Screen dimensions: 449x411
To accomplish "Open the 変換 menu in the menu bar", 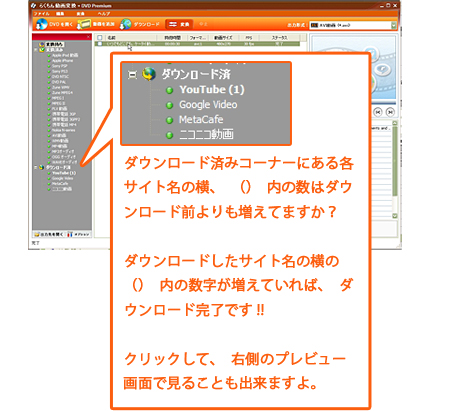I will 80,14.
